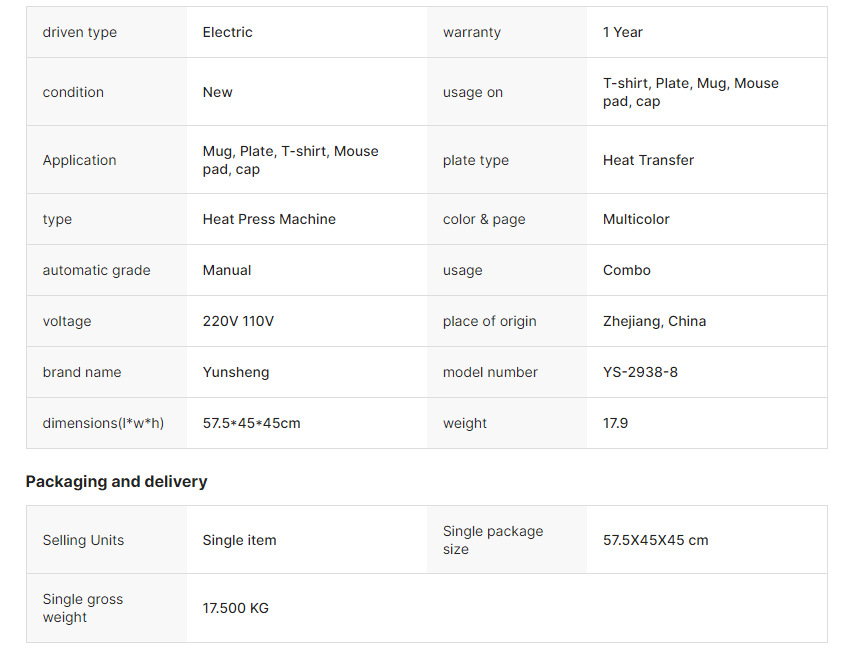Click the '17.500 KG' gross weight value
Viewport: 856px width, 667px height.
tap(236, 608)
